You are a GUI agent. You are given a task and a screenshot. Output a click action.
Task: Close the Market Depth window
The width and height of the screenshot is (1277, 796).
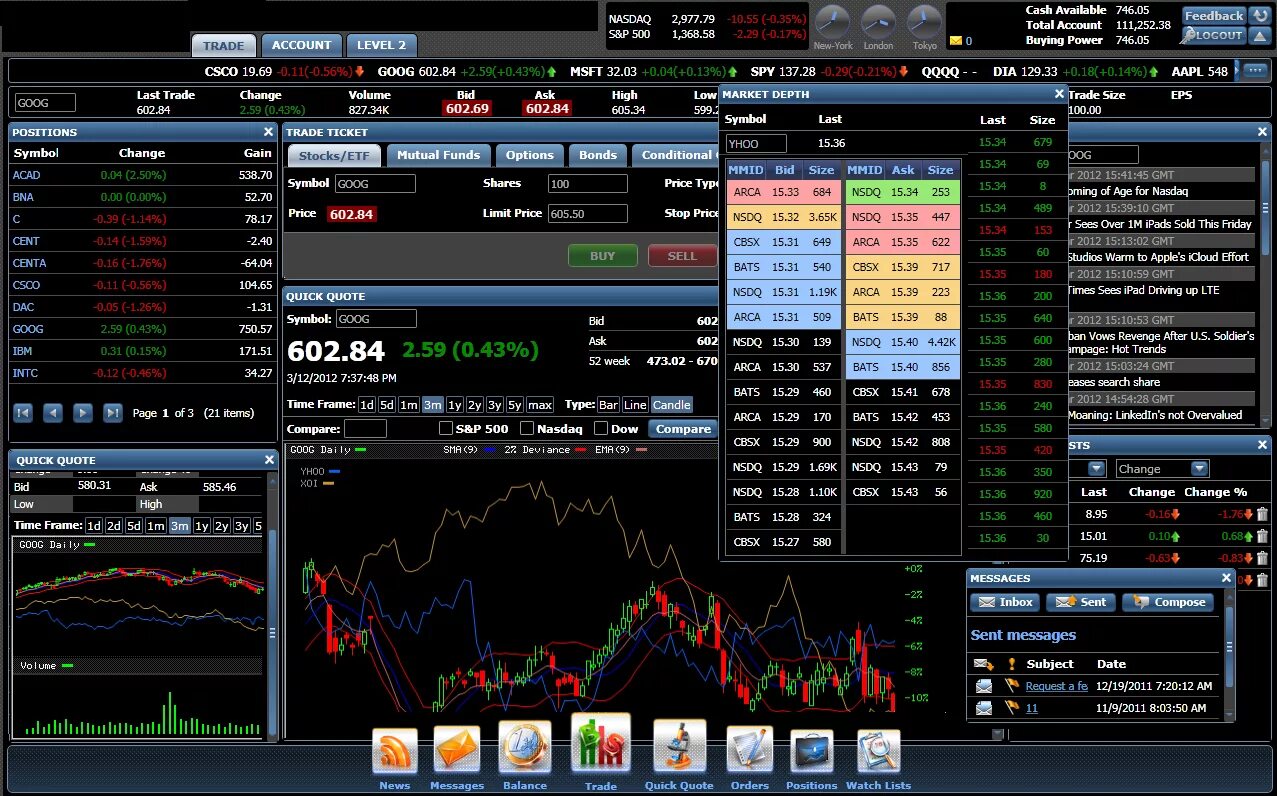[1059, 94]
